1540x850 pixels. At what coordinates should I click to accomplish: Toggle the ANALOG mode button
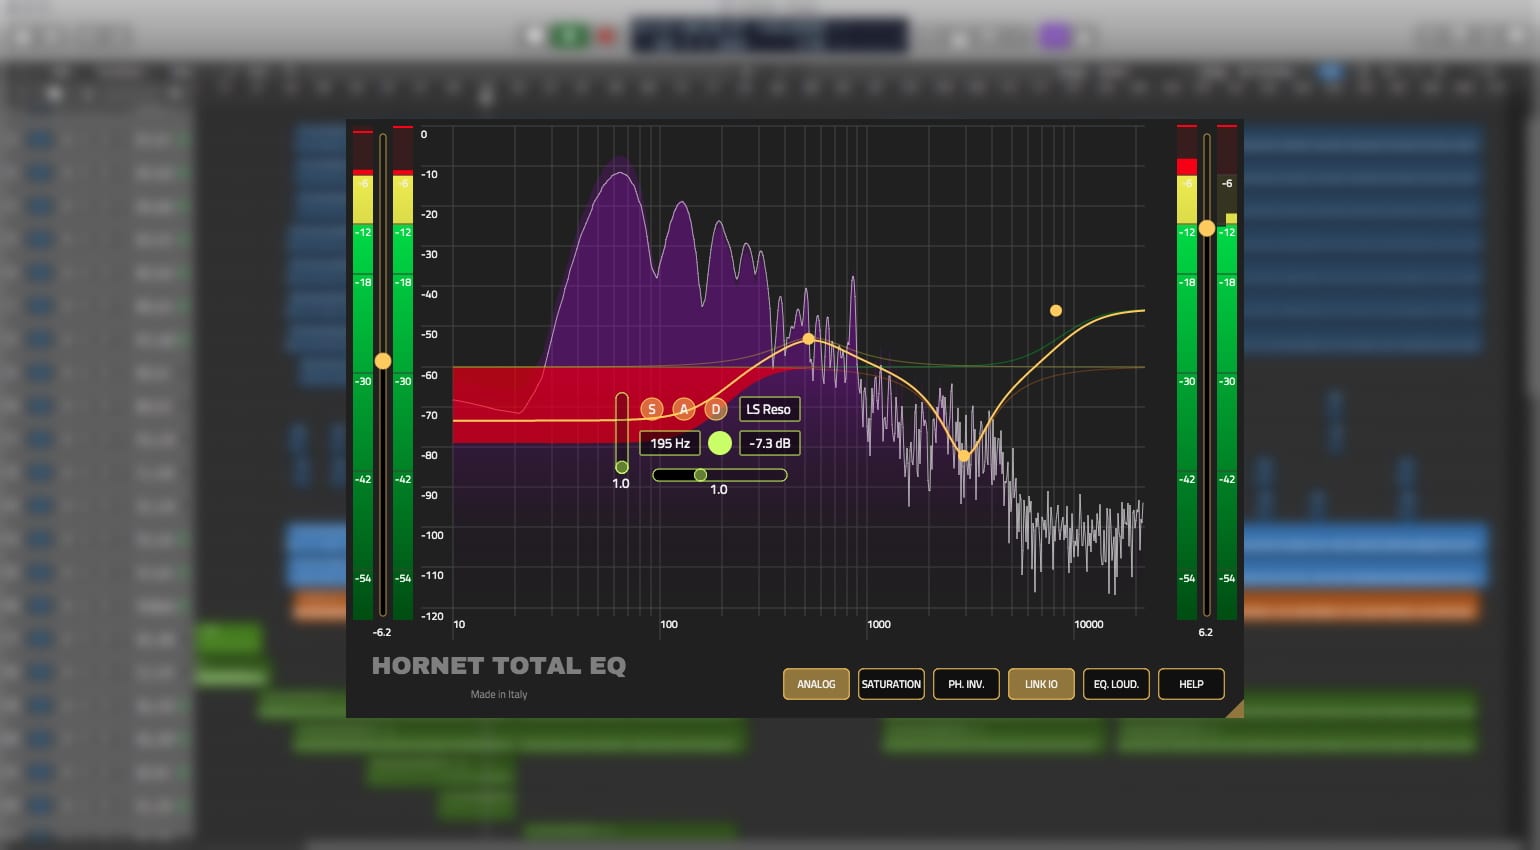click(816, 684)
